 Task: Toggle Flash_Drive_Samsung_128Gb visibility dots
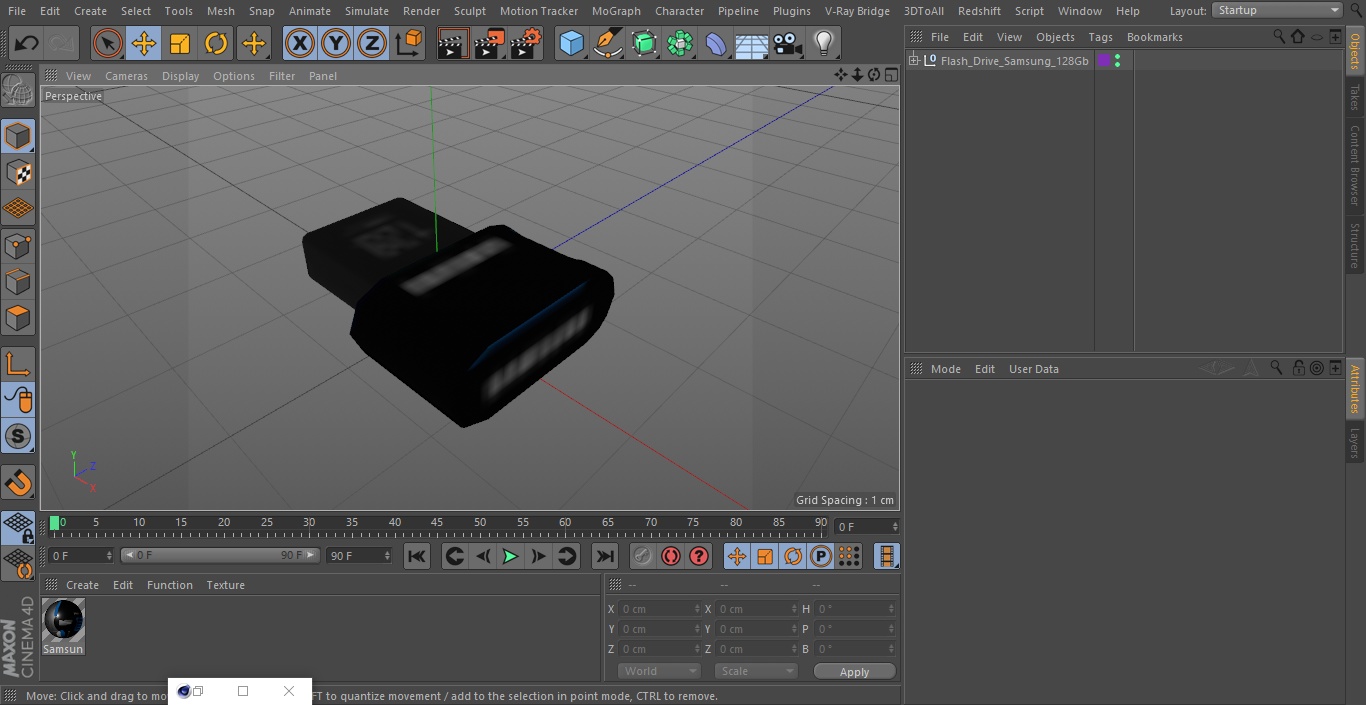coord(1117,61)
